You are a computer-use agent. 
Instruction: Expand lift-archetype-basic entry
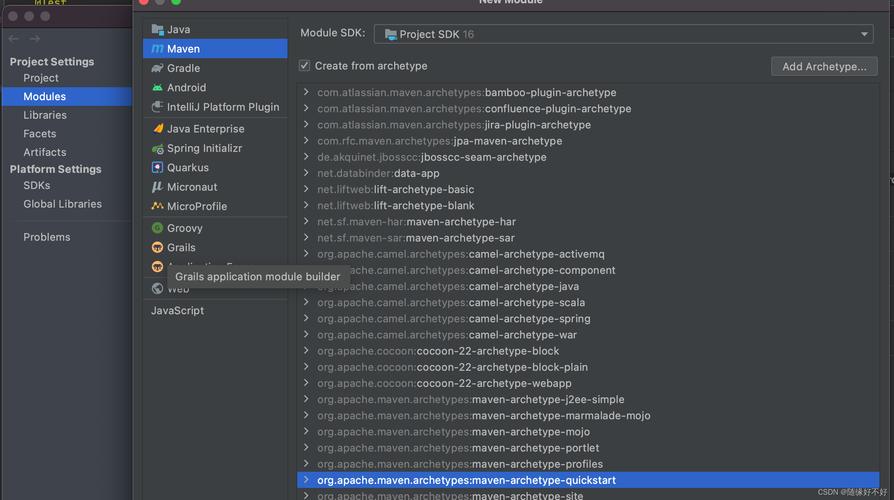click(306, 189)
